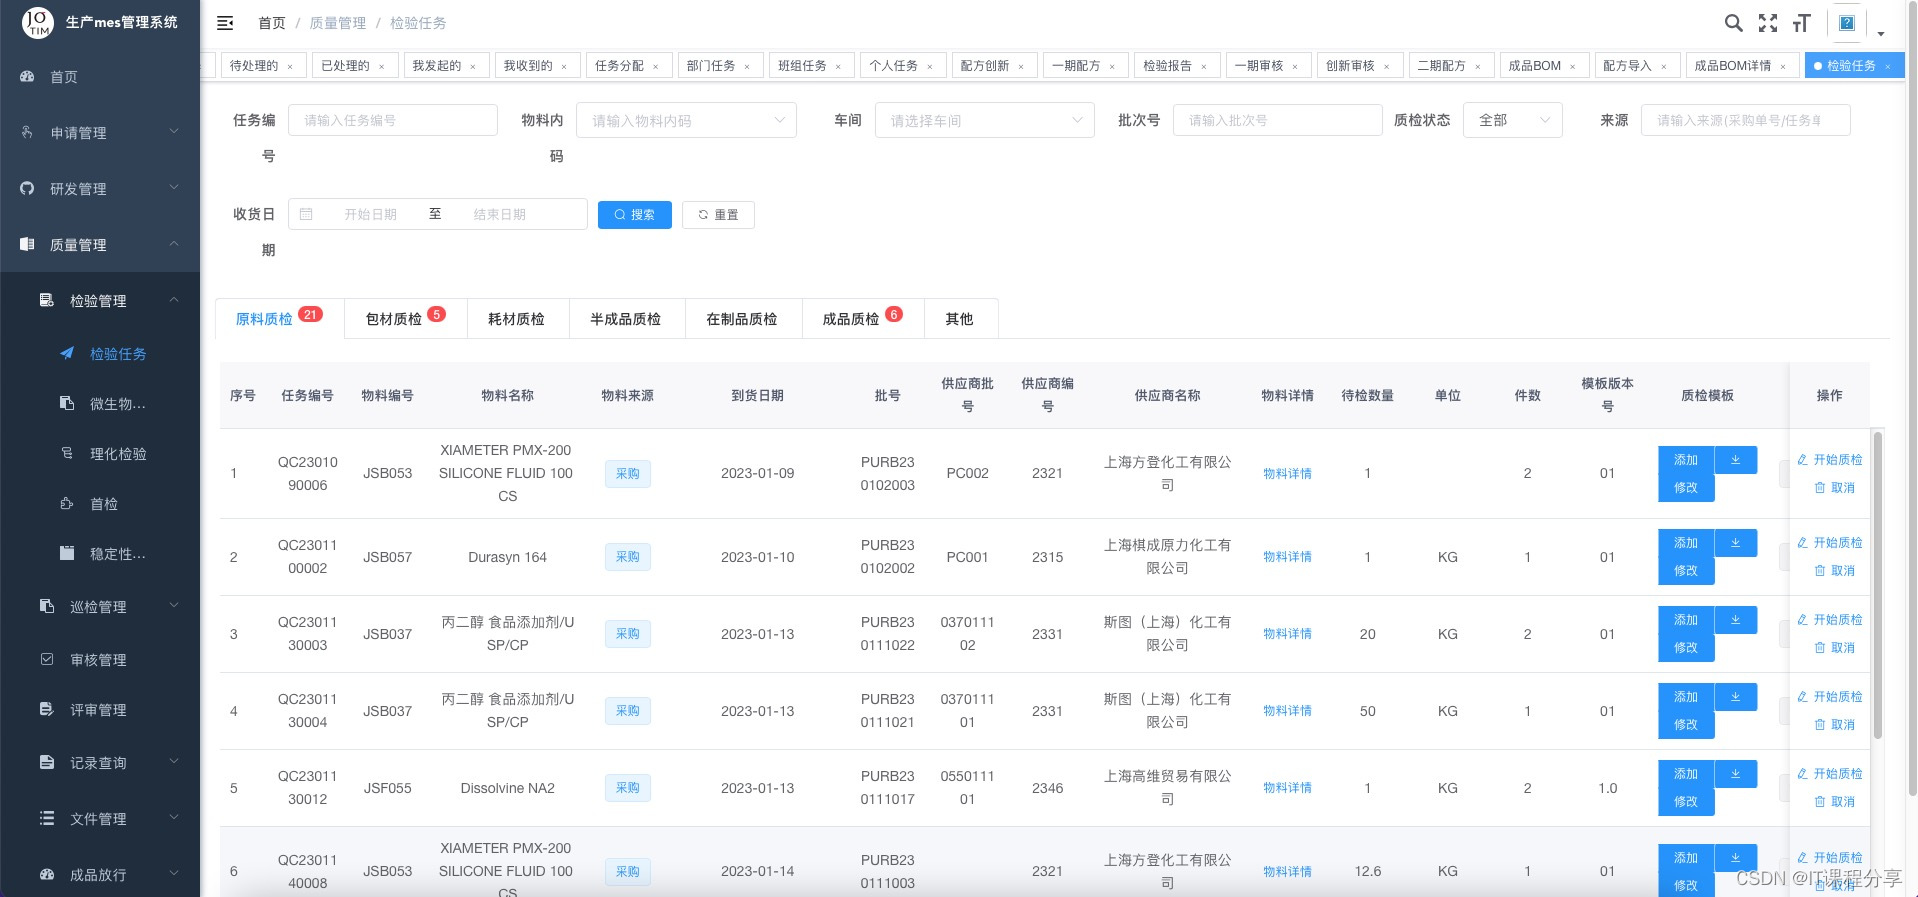Image resolution: width=1918 pixels, height=897 pixels.
Task: Expand the 申请管理 sidebar menu
Action: (100, 133)
